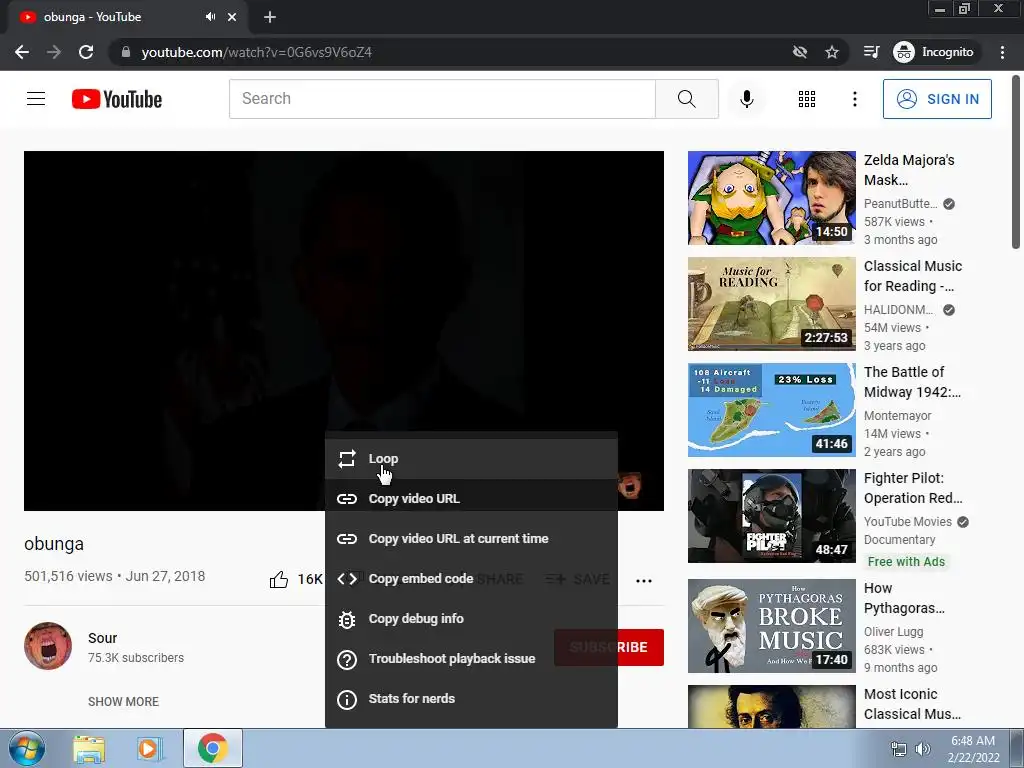This screenshot has width=1024, height=768.
Task: Select Troubleshoot playback issue
Action: click(471, 658)
